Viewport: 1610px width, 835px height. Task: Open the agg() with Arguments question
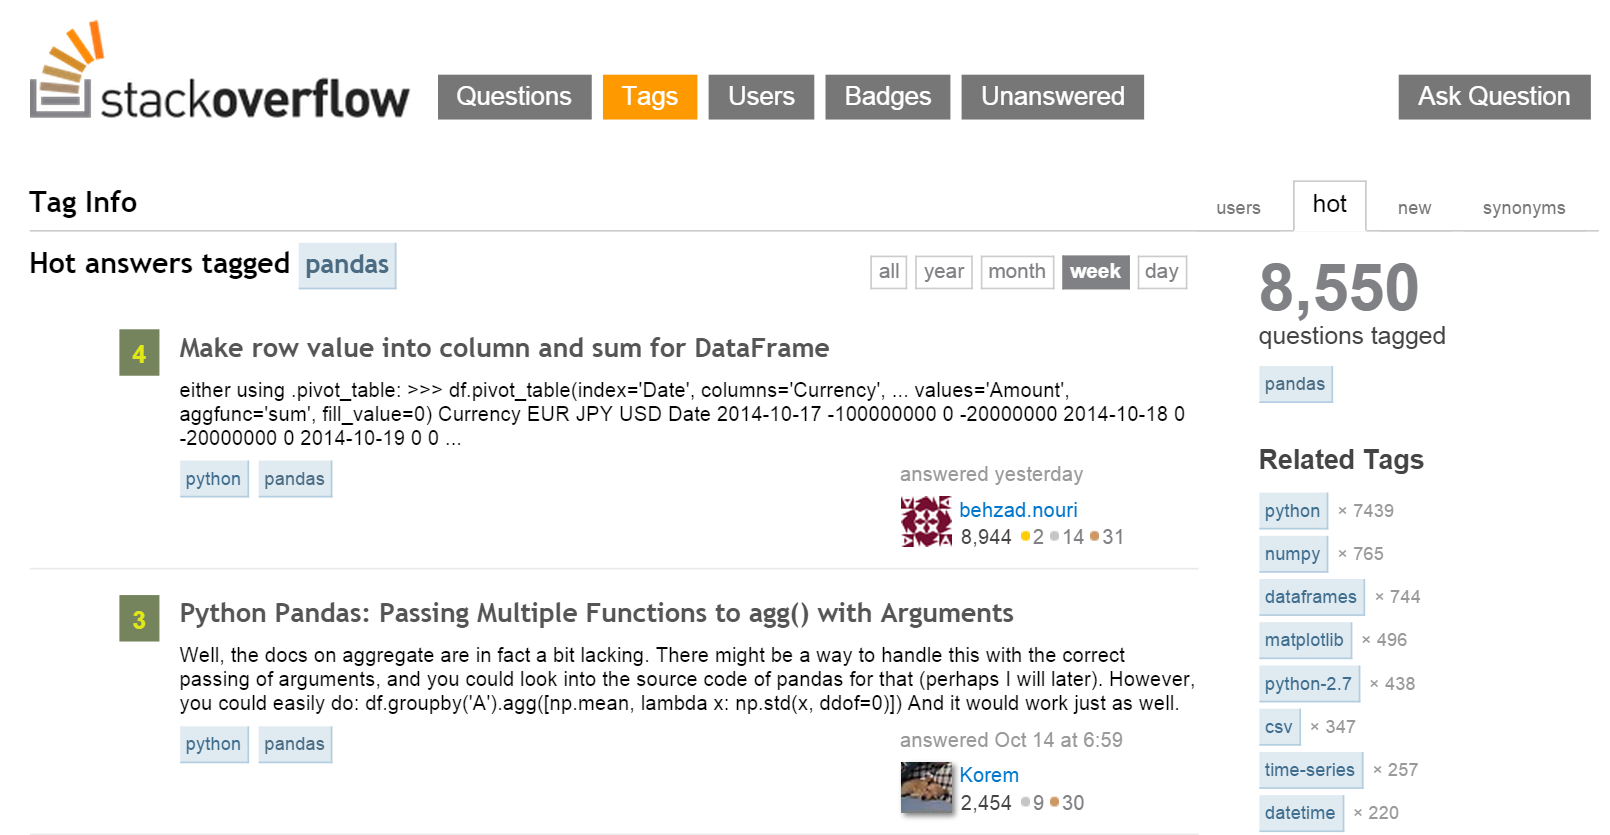click(596, 613)
